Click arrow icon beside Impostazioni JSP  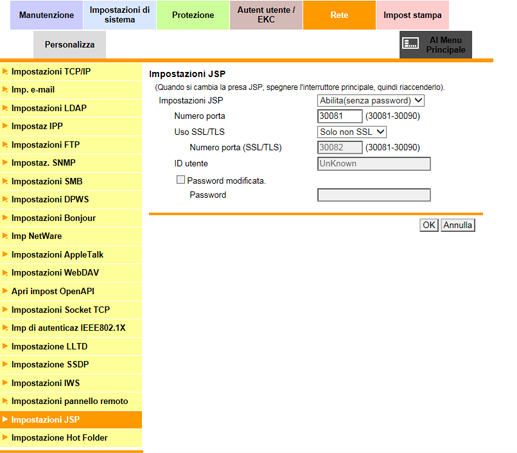(x=5, y=419)
